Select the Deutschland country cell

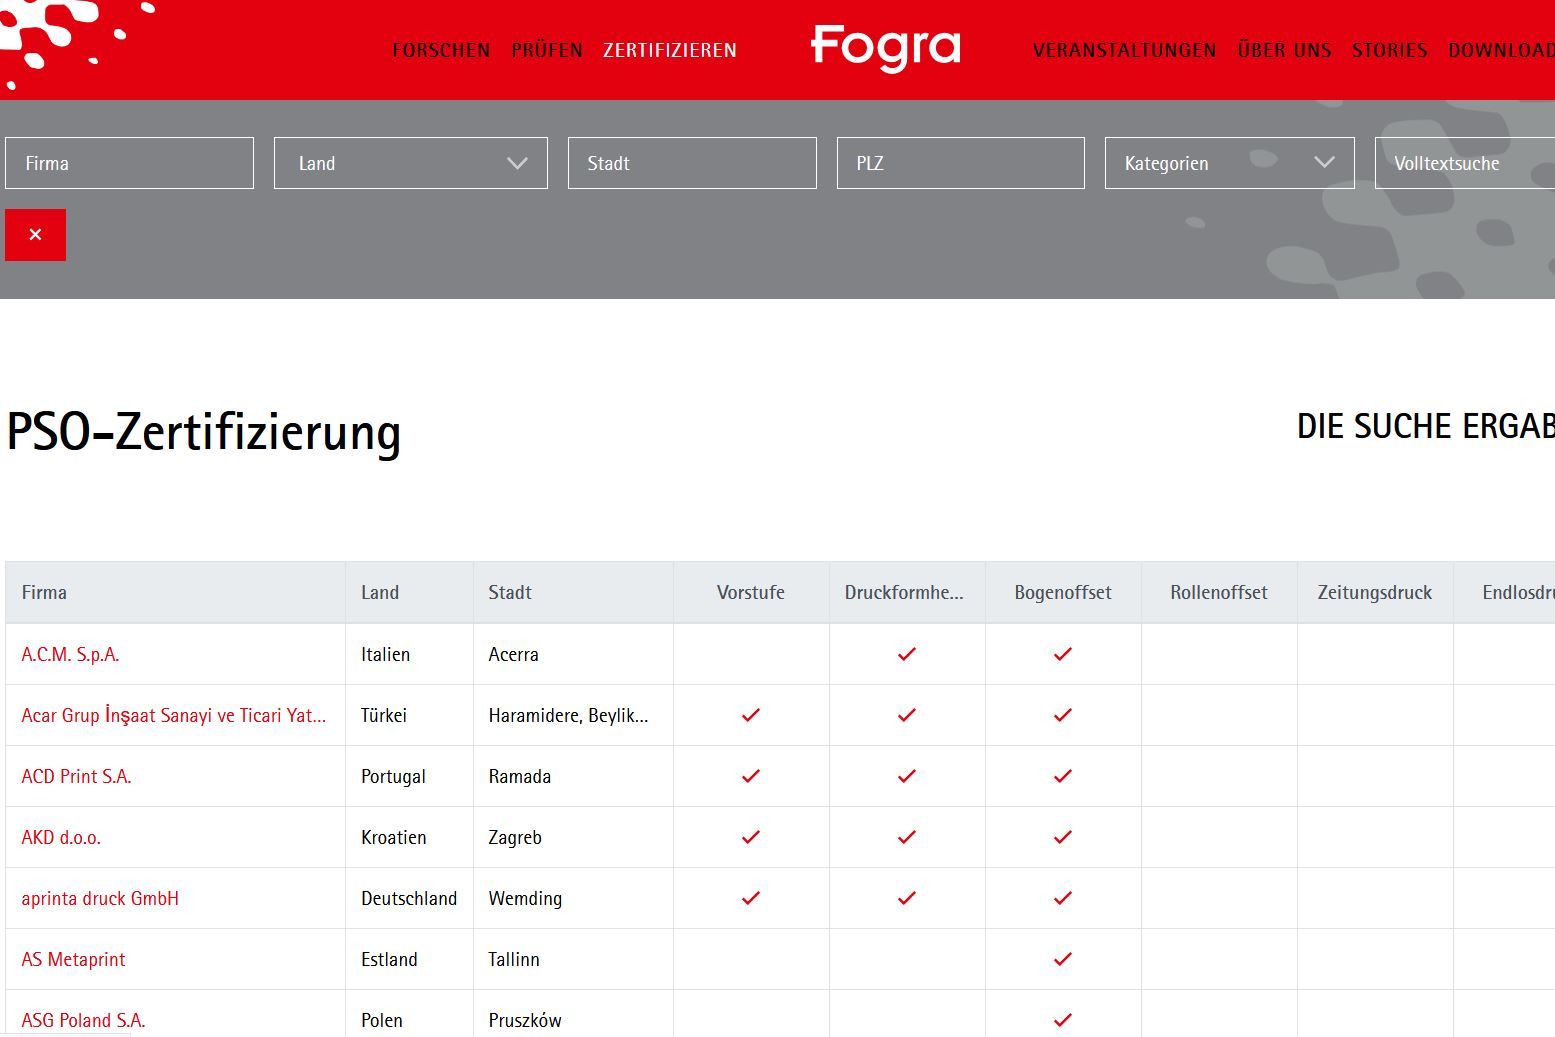click(x=409, y=898)
